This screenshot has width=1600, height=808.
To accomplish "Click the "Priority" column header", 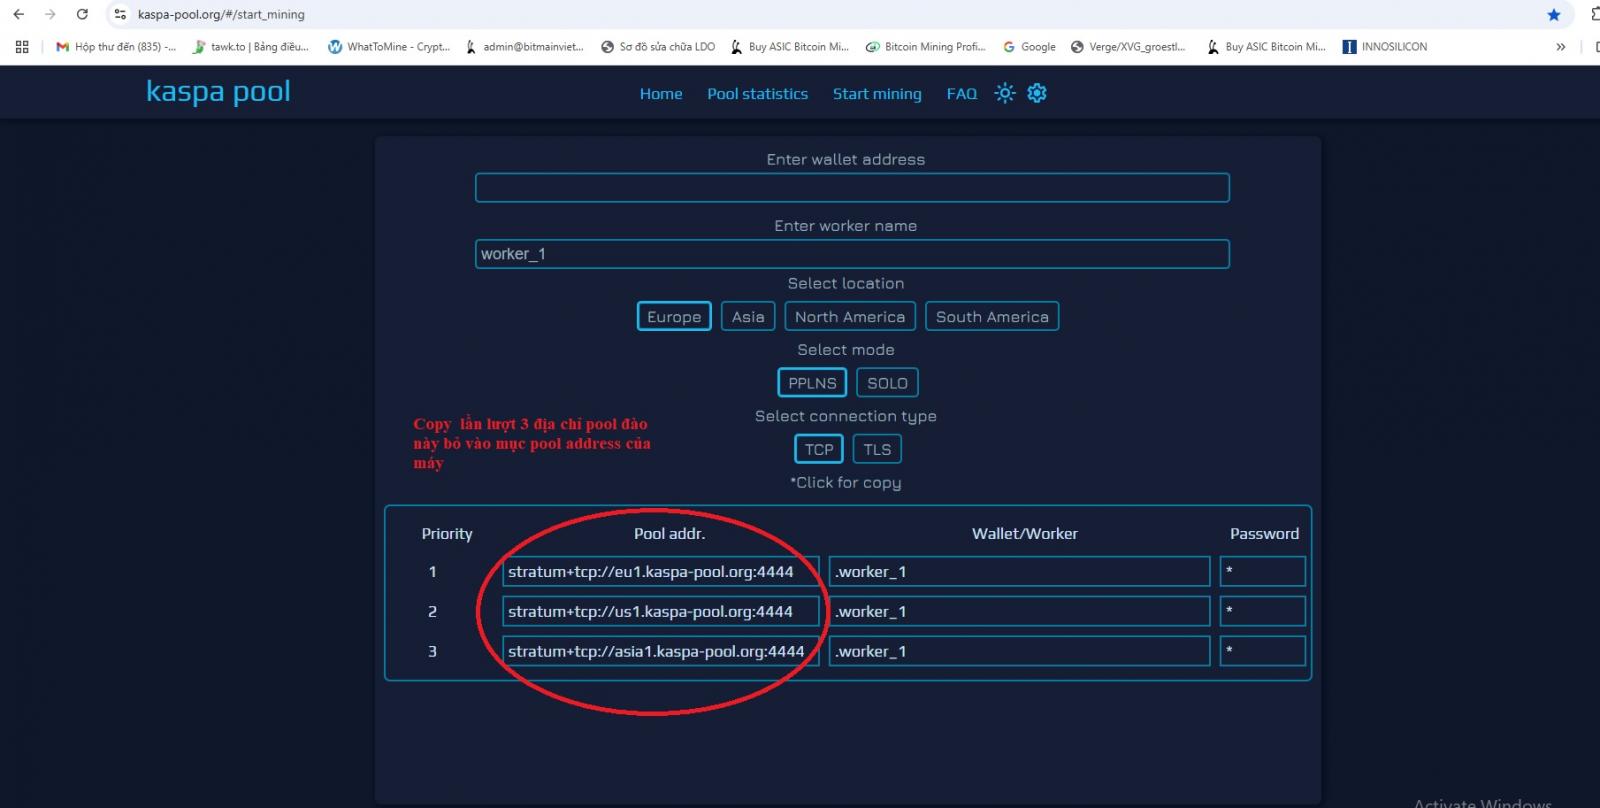I will click(x=447, y=534).
